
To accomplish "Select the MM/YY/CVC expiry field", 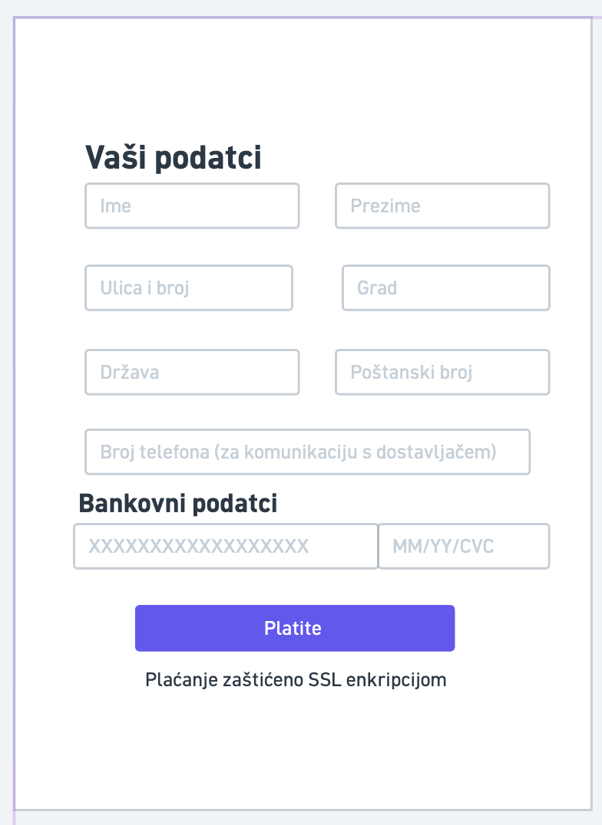I will point(464,546).
